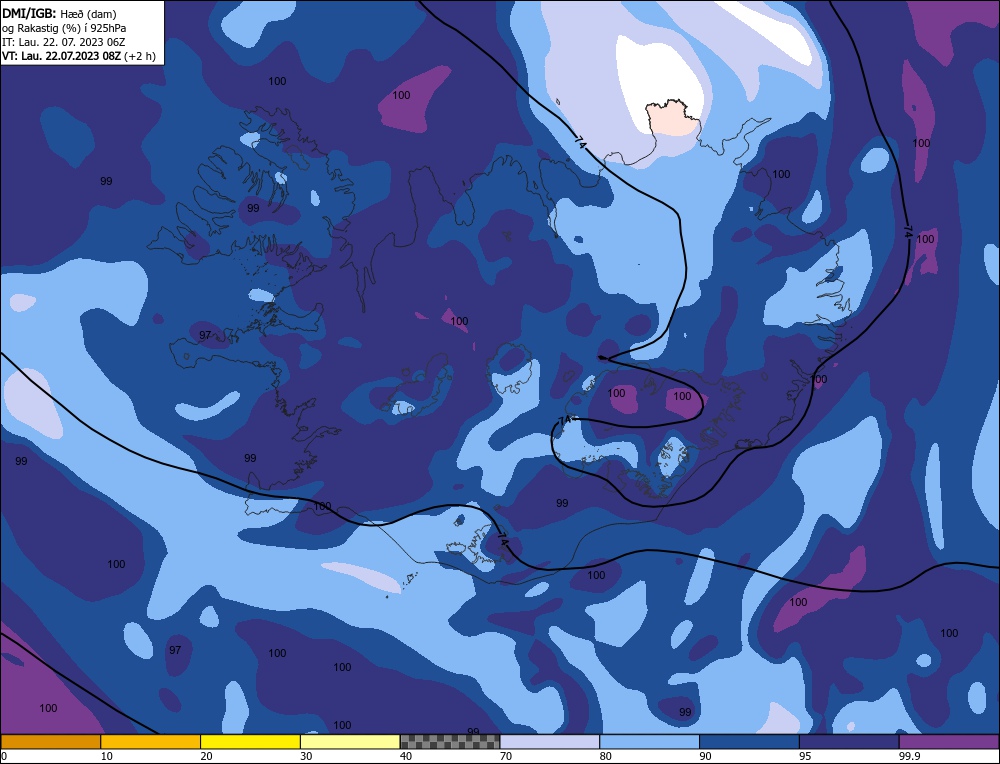Viewport: 1000px width, 764px height.
Task: Select the purple legend swatch above 99.9
Action: coord(949,742)
